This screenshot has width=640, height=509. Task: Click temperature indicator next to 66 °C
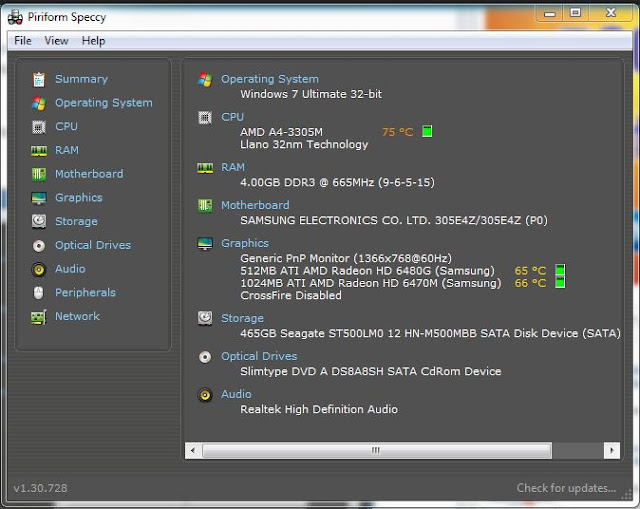(560, 282)
